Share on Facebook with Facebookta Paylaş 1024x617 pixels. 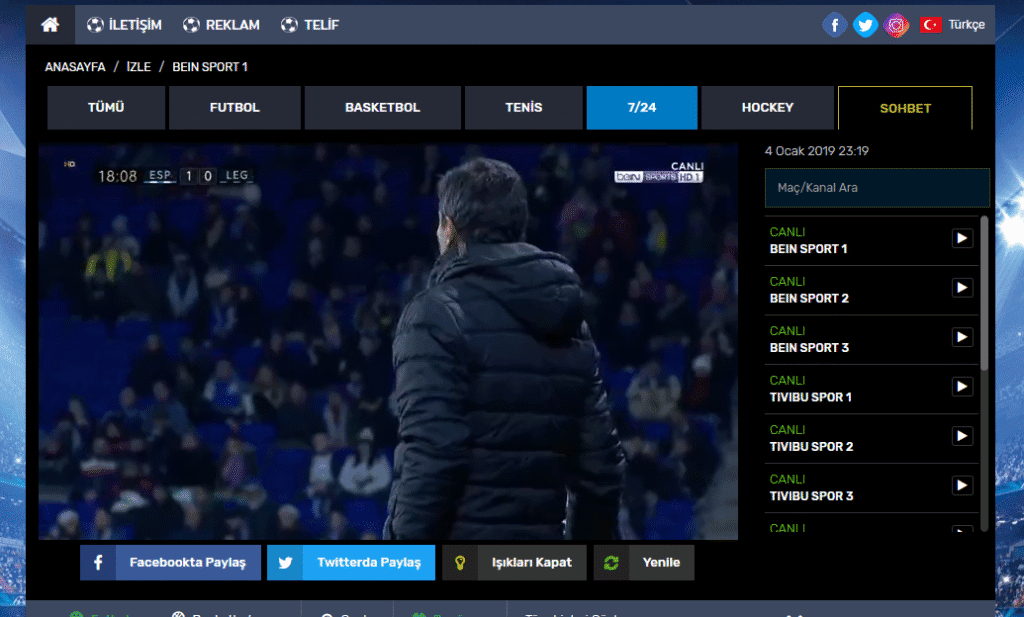click(170, 563)
